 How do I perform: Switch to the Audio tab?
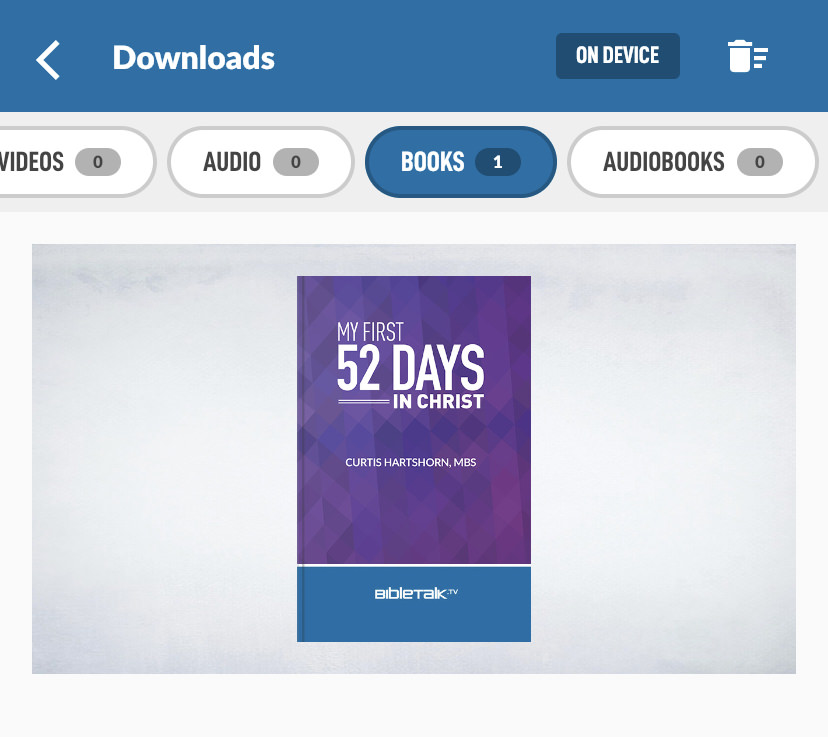point(260,162)
